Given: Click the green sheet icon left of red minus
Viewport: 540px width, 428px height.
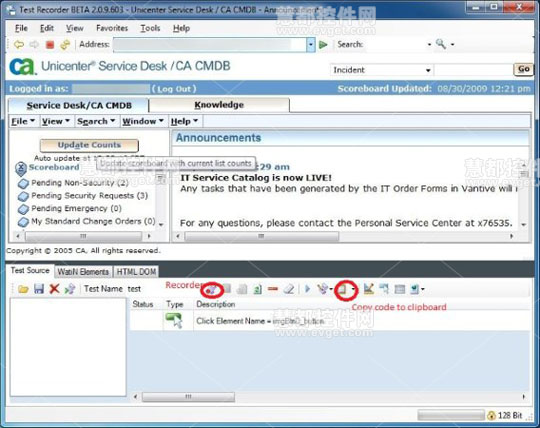Looking at the screenshot, I should [257, 289].
